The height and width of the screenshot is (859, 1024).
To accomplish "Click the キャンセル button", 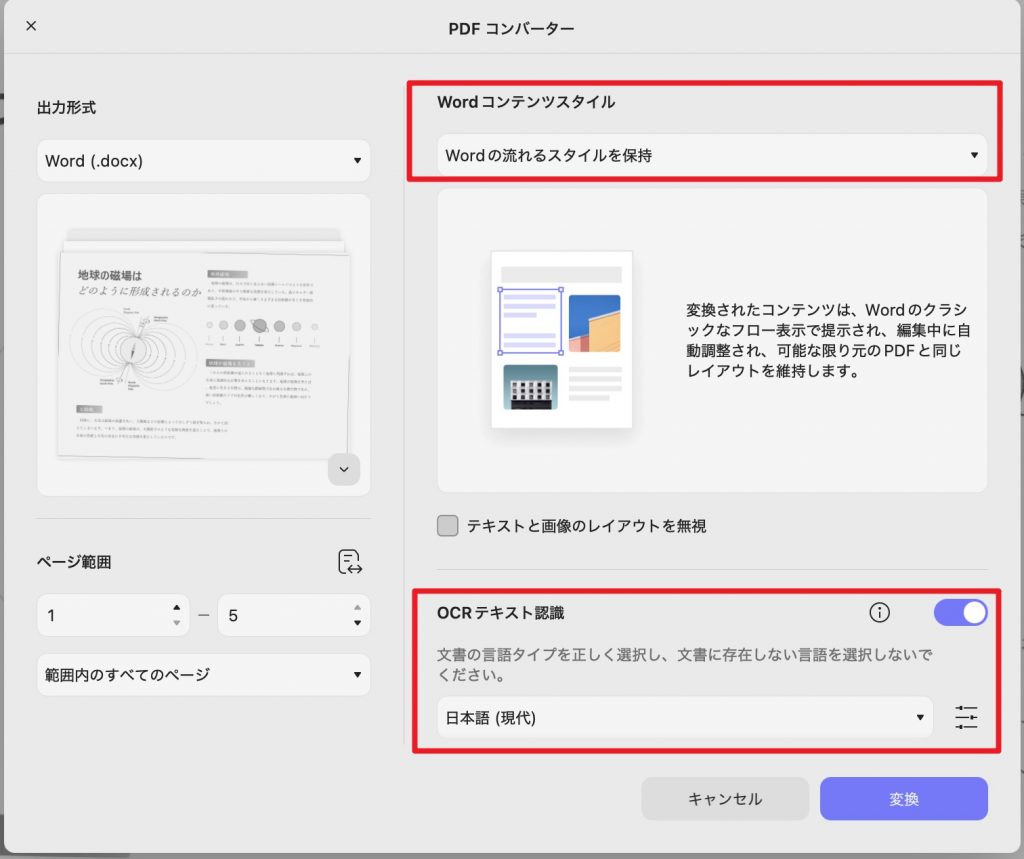I will (725, 798).
